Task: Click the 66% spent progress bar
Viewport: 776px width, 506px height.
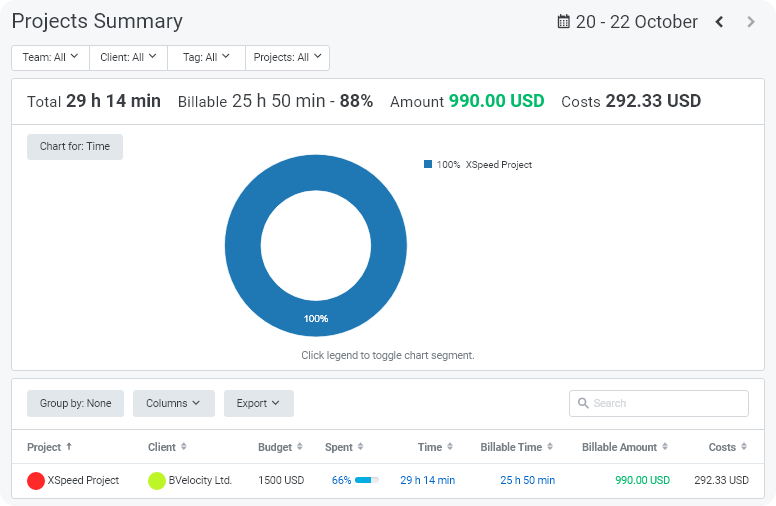Action: (367, 481)
